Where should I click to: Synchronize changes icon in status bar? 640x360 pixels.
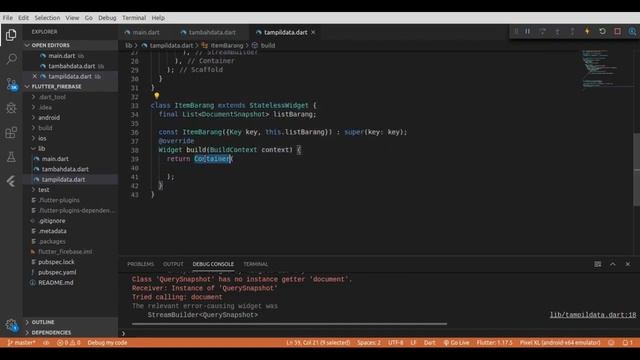pos(46,343)
